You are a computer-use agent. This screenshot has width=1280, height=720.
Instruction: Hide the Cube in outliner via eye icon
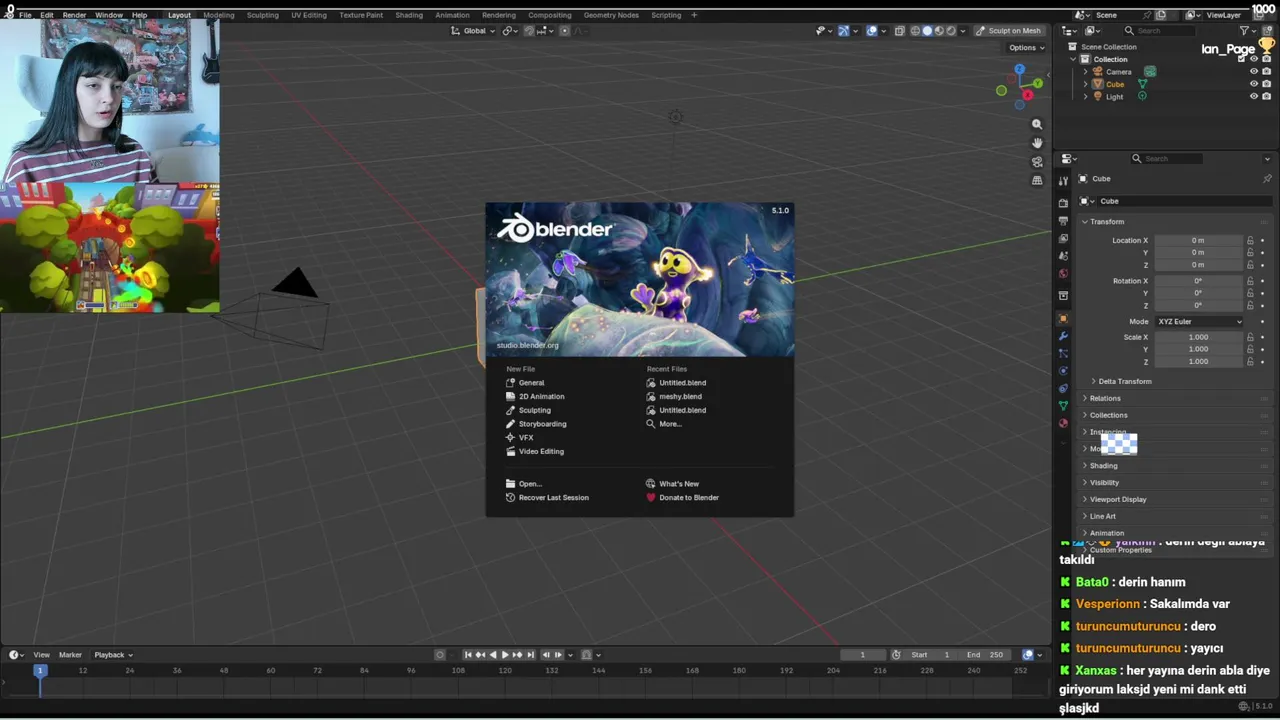[x=1254, y=84]
